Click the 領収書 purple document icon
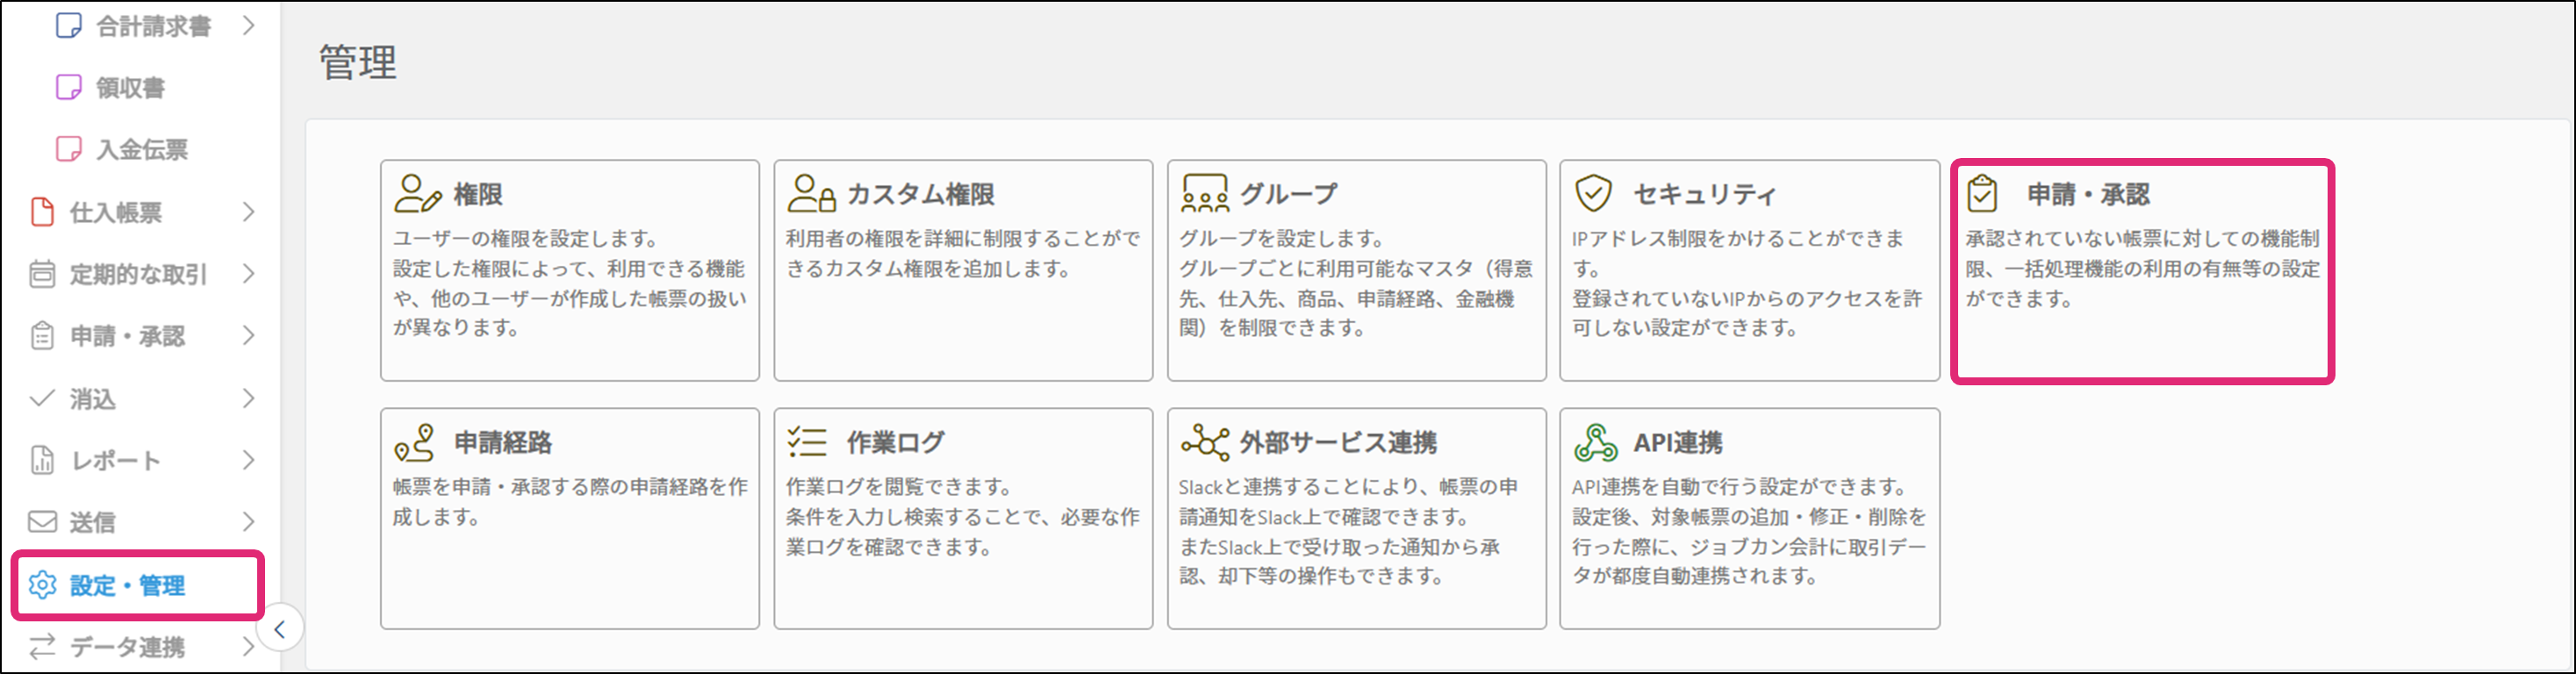This screenshot has width=2576, height=674. click(69, 87)
